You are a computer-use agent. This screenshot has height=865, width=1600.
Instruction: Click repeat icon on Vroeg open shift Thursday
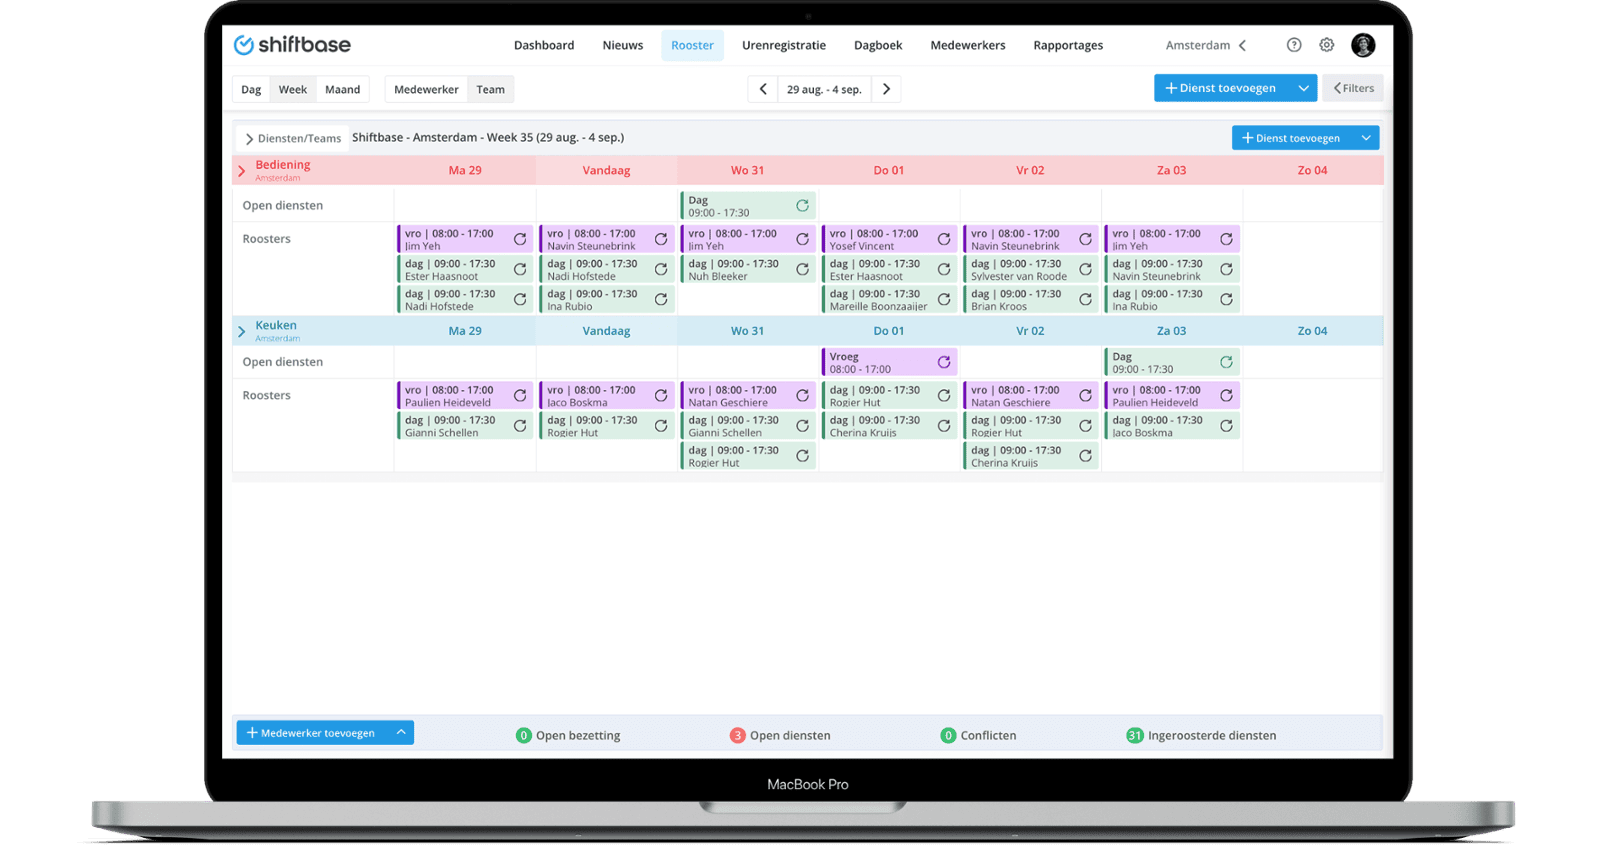[943, 362]
